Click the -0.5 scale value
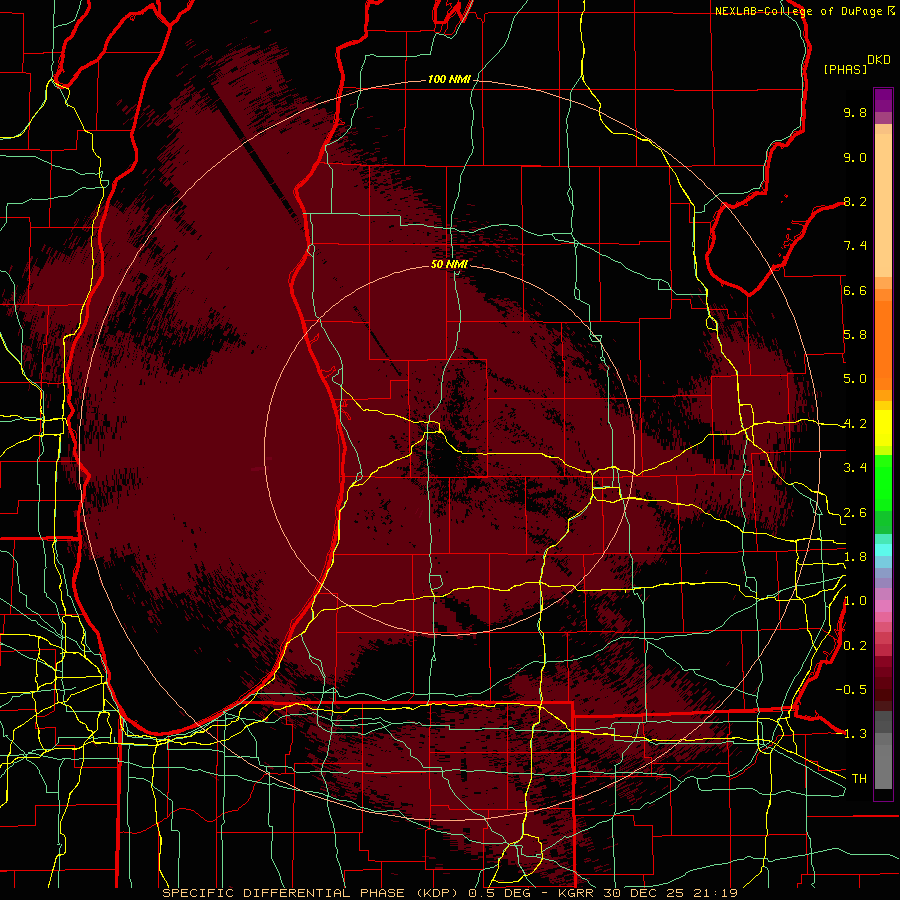 click(x=851, y=690)
